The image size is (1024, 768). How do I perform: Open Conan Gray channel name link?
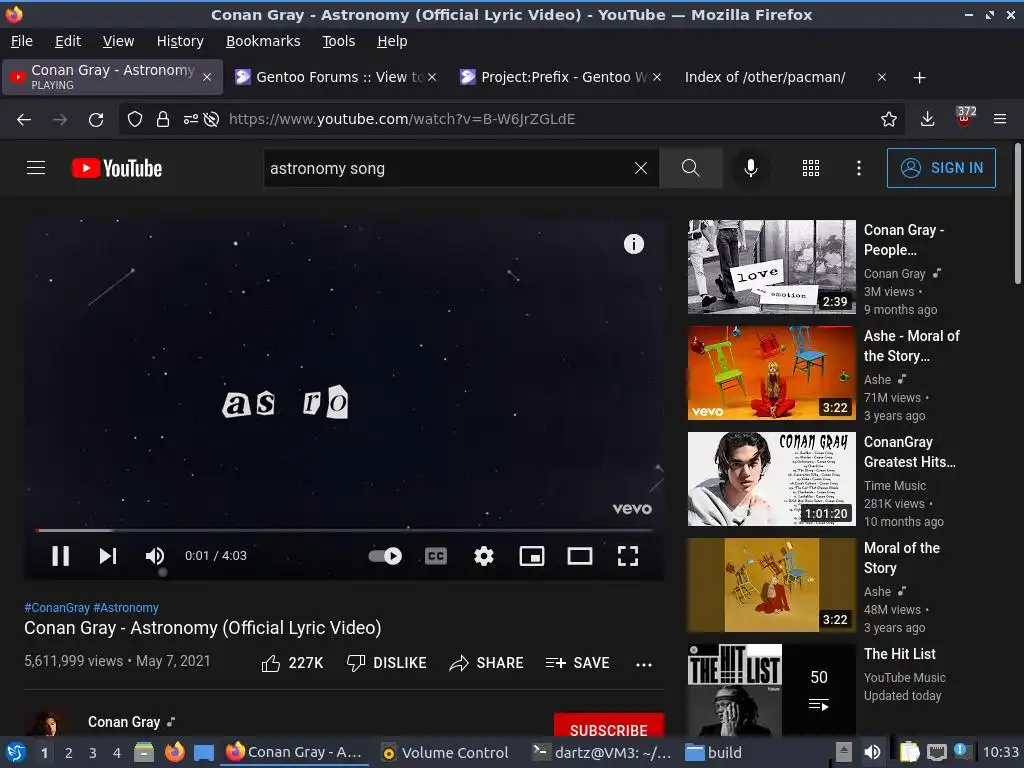[124, 722]
